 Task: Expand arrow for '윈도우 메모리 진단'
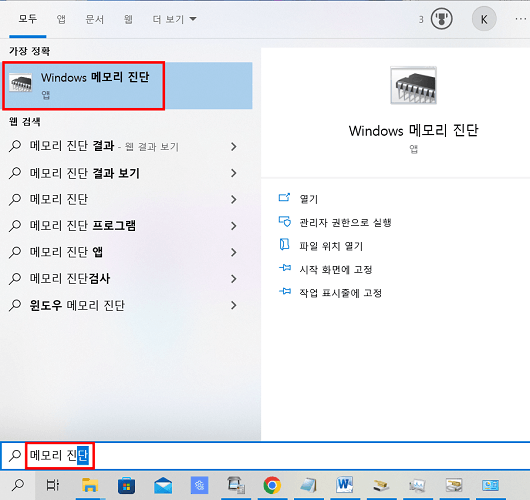tap(234, 305)
